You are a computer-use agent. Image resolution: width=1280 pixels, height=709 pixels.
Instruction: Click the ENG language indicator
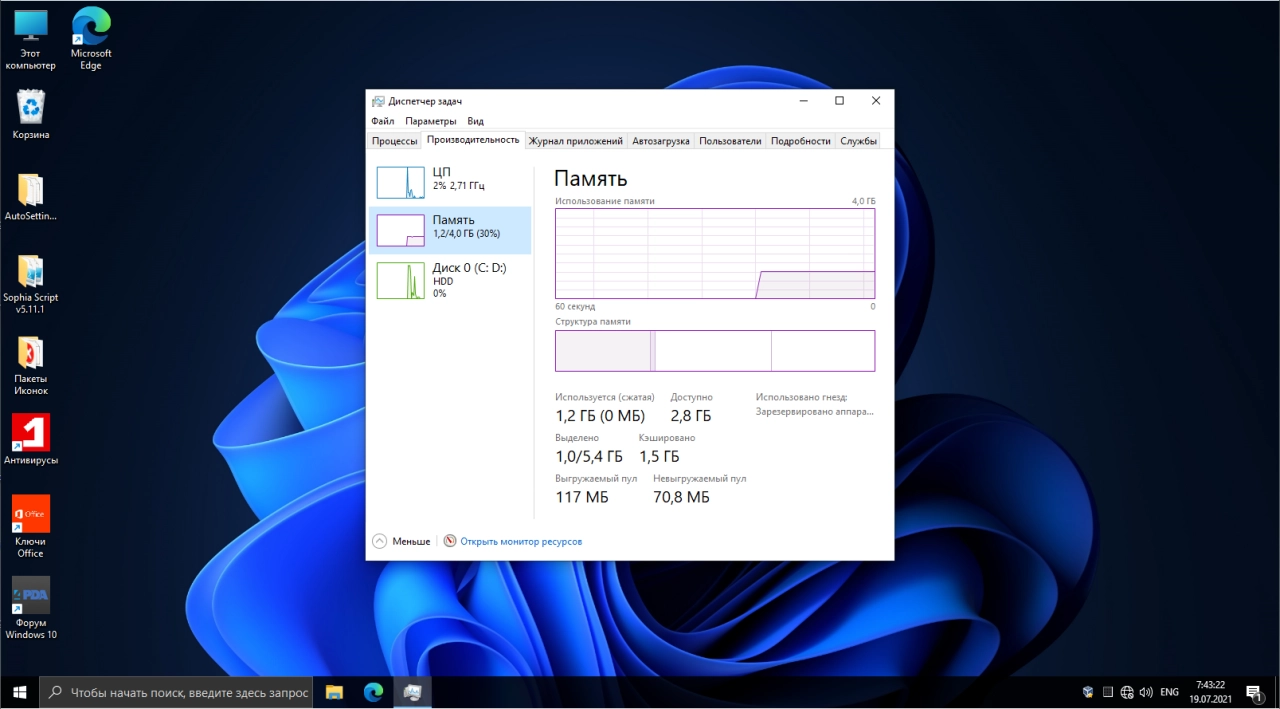pyautogui.click(x=1169, y=692)
